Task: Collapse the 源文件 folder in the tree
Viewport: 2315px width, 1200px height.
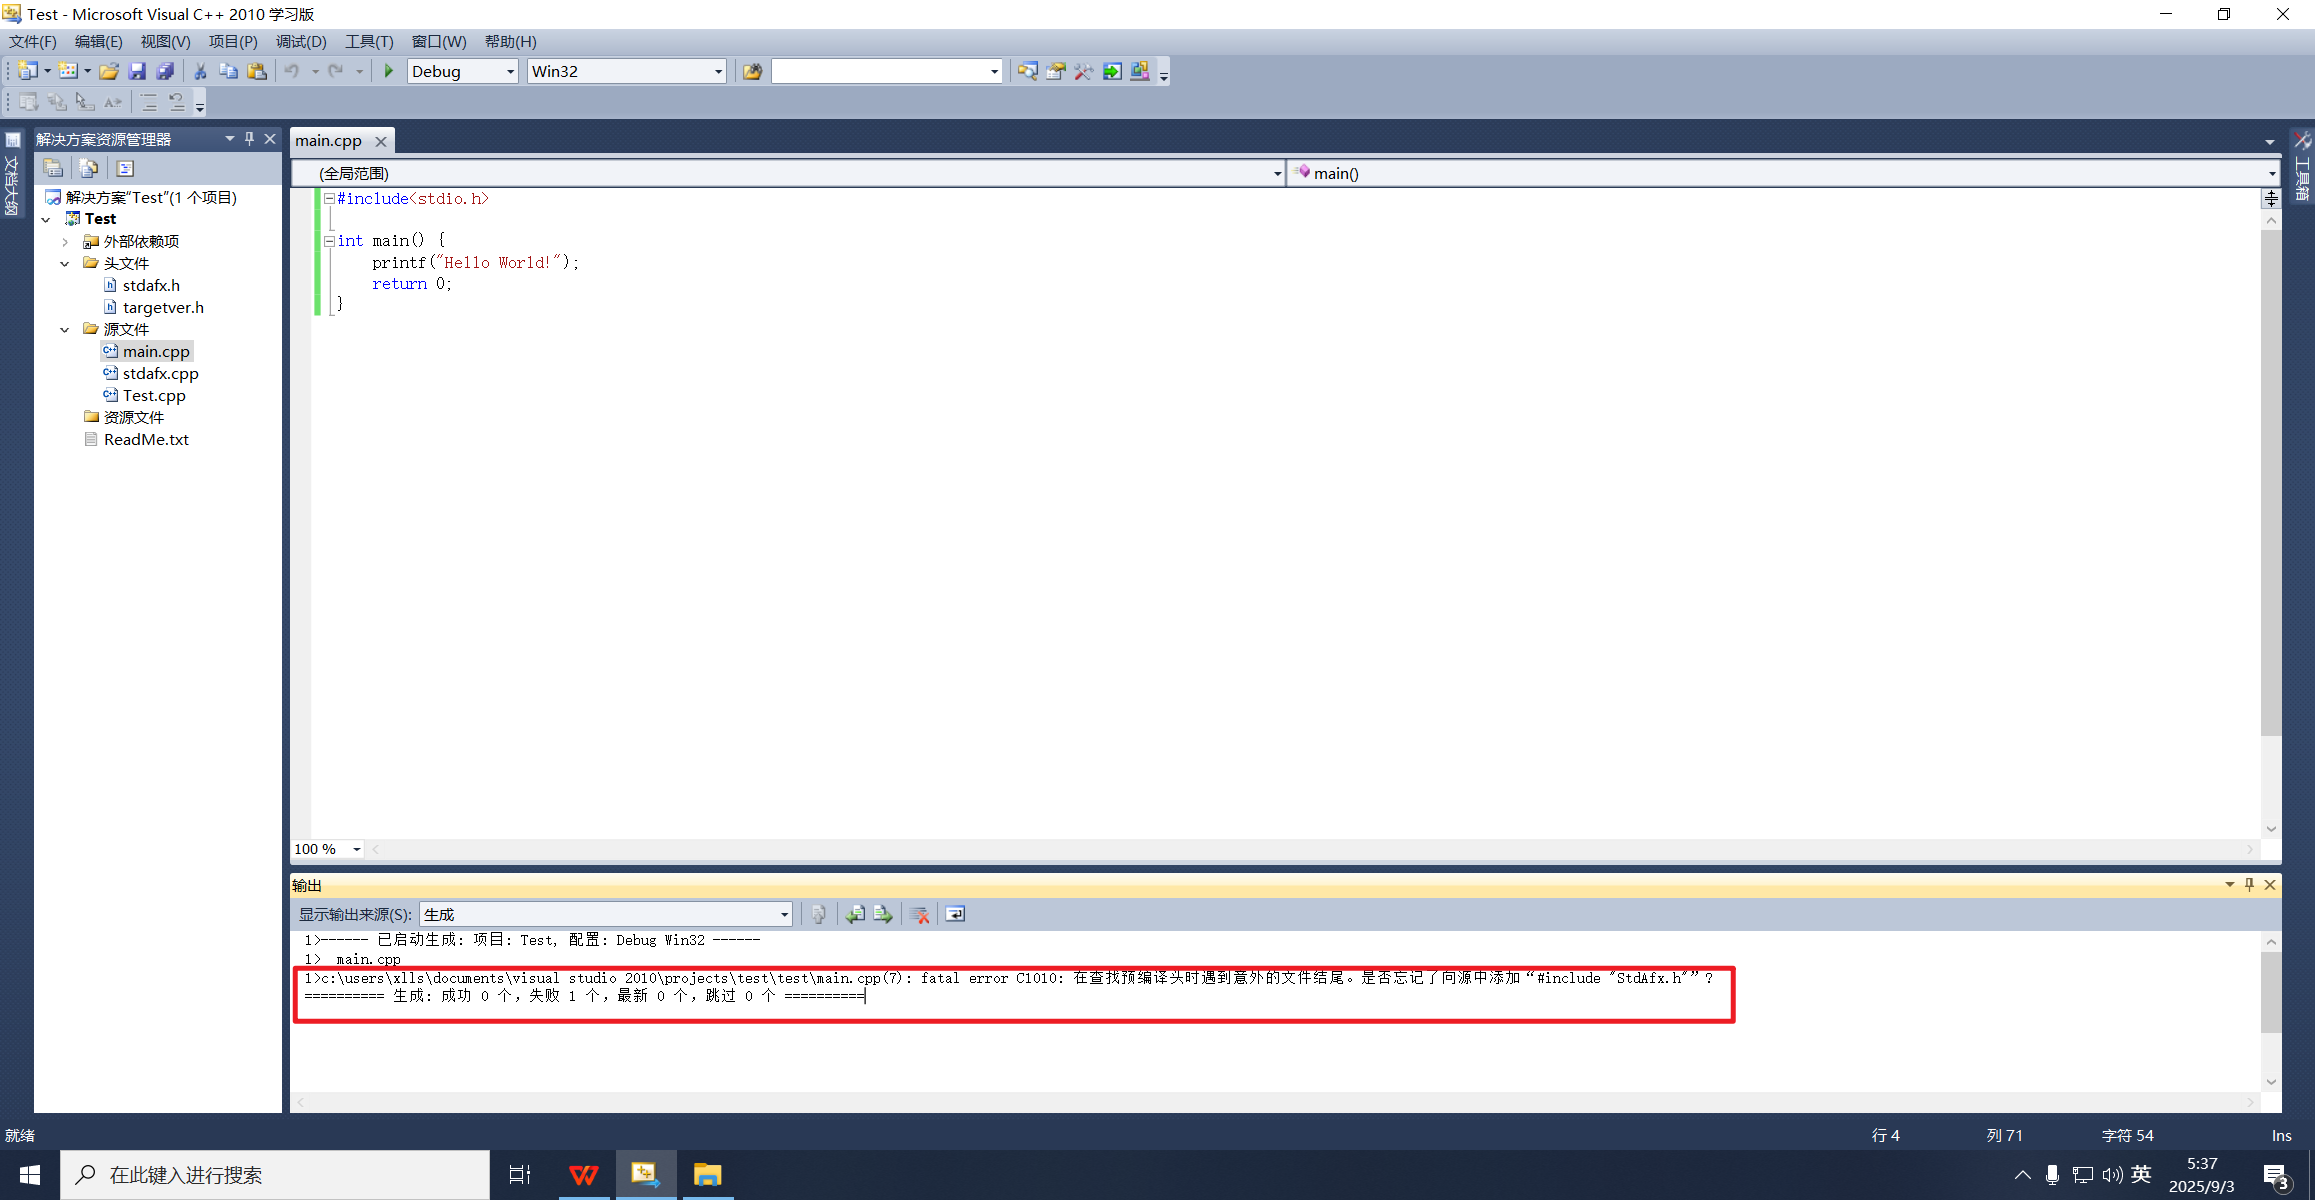Action: [65, 329]
